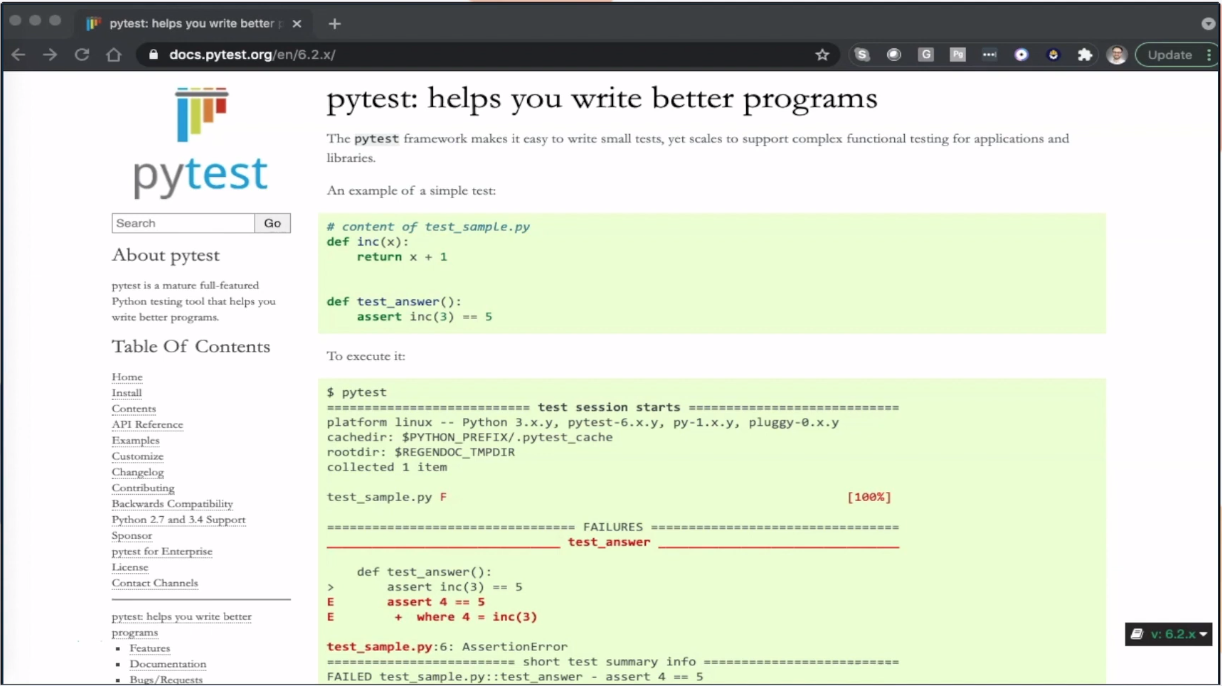The image size is (1222, 686).
Task: Open the sidebar 'pytest: helps you write better programs' link
Action: [182, 625]
